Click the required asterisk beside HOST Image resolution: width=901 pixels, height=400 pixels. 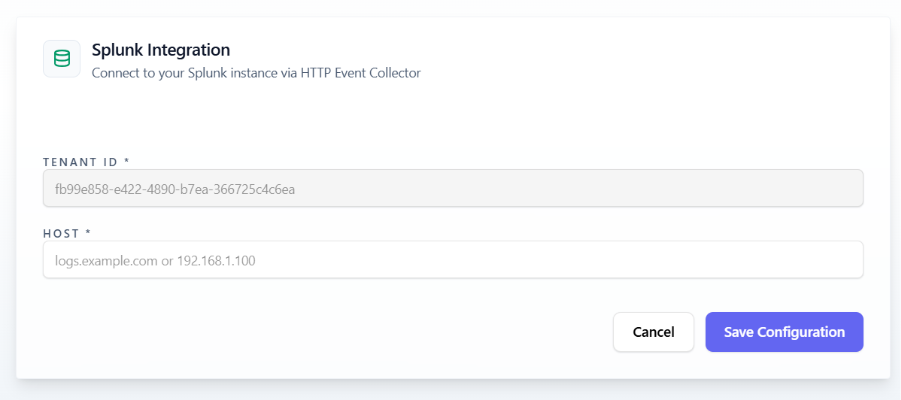[88, 233]
